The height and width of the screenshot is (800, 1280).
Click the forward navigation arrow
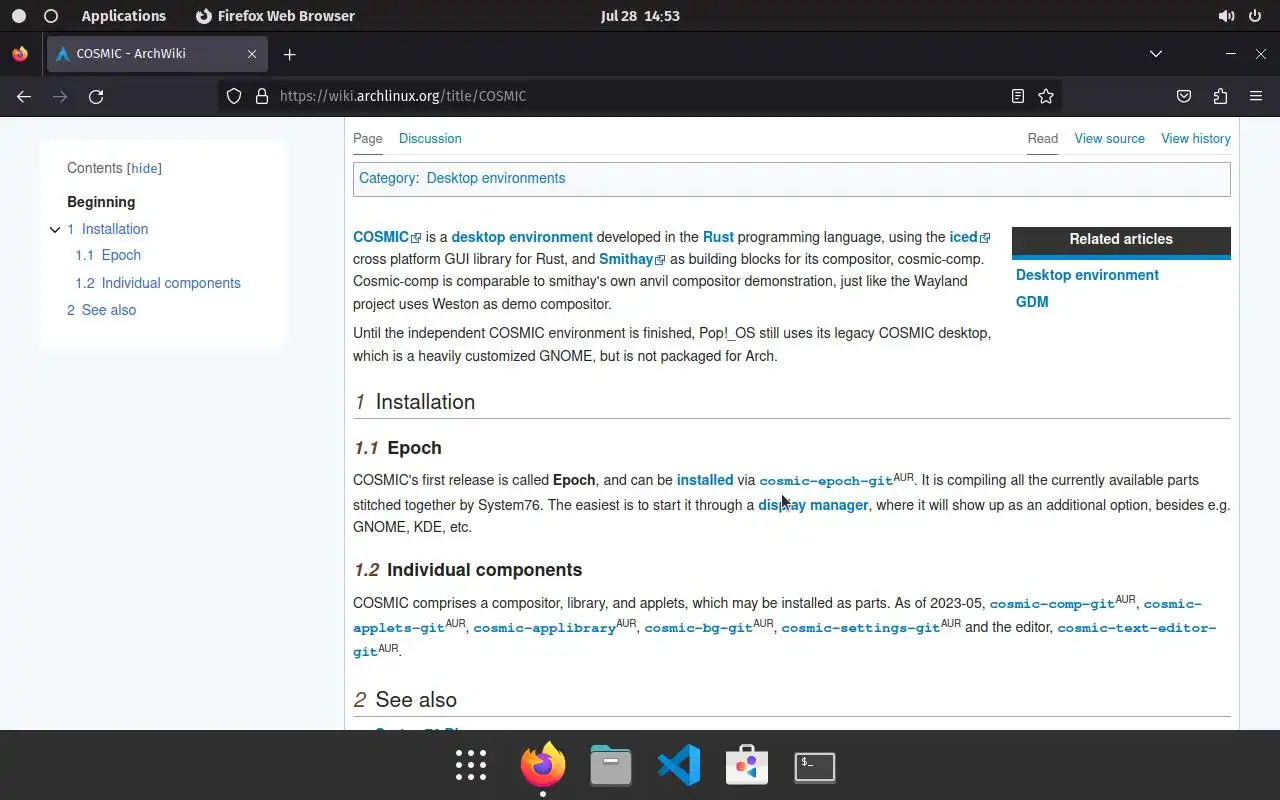click(x=60, y=96)
